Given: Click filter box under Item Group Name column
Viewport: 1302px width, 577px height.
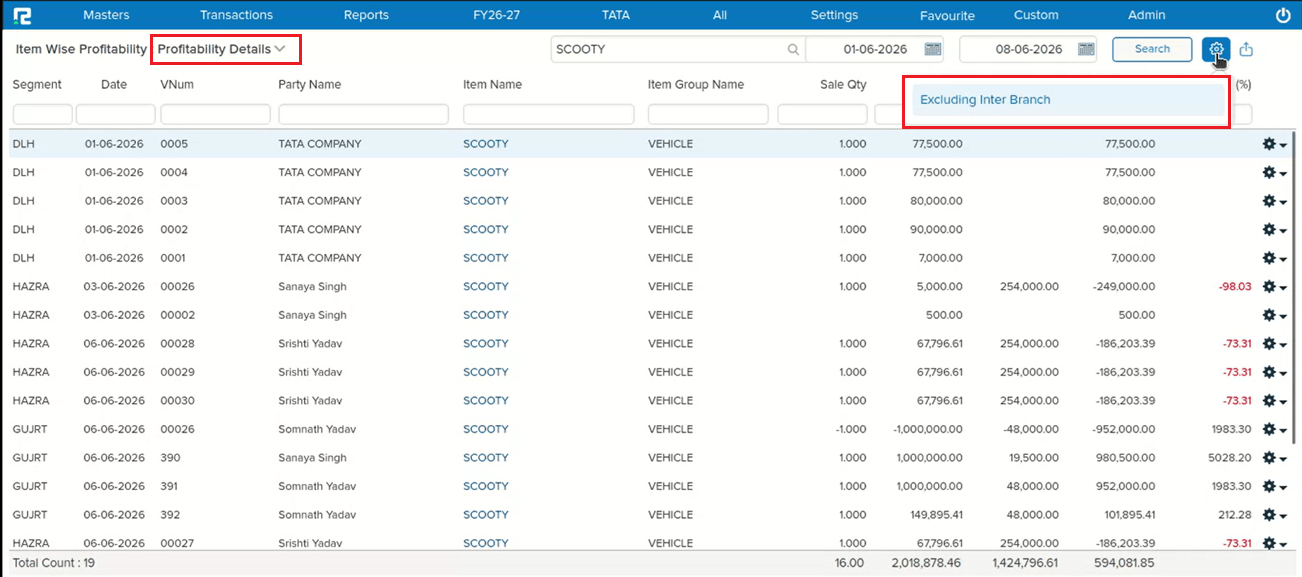Looking at the screenshot, I should 708,114.
